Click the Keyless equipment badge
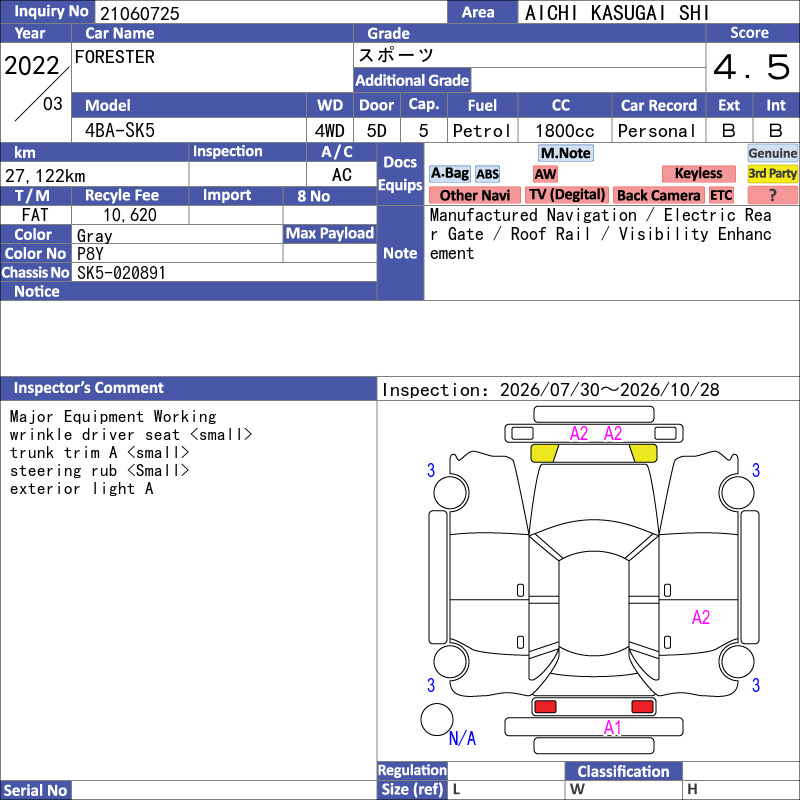The image size is (800, 800). (x=698, y=173)
